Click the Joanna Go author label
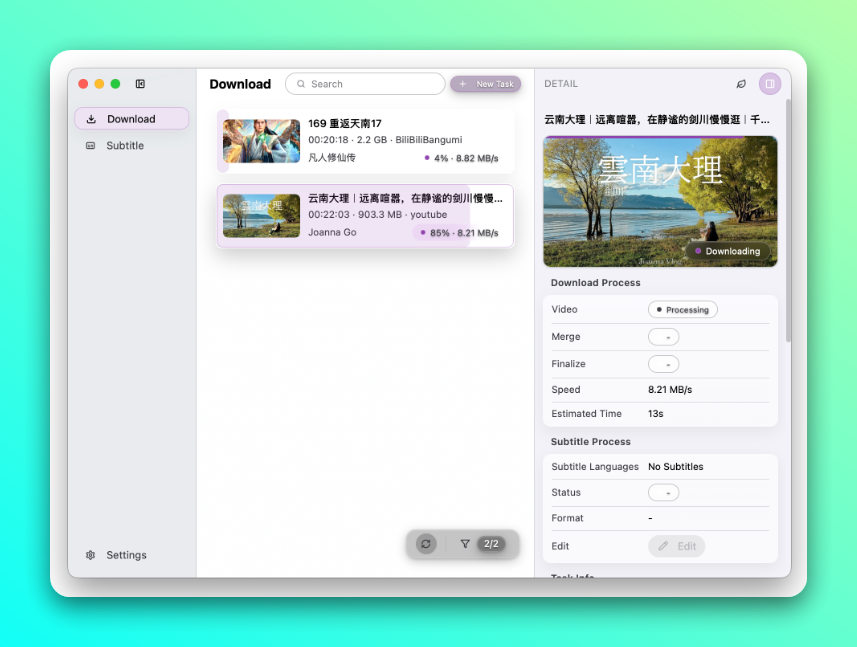857x647 pixels. [332, 232]
